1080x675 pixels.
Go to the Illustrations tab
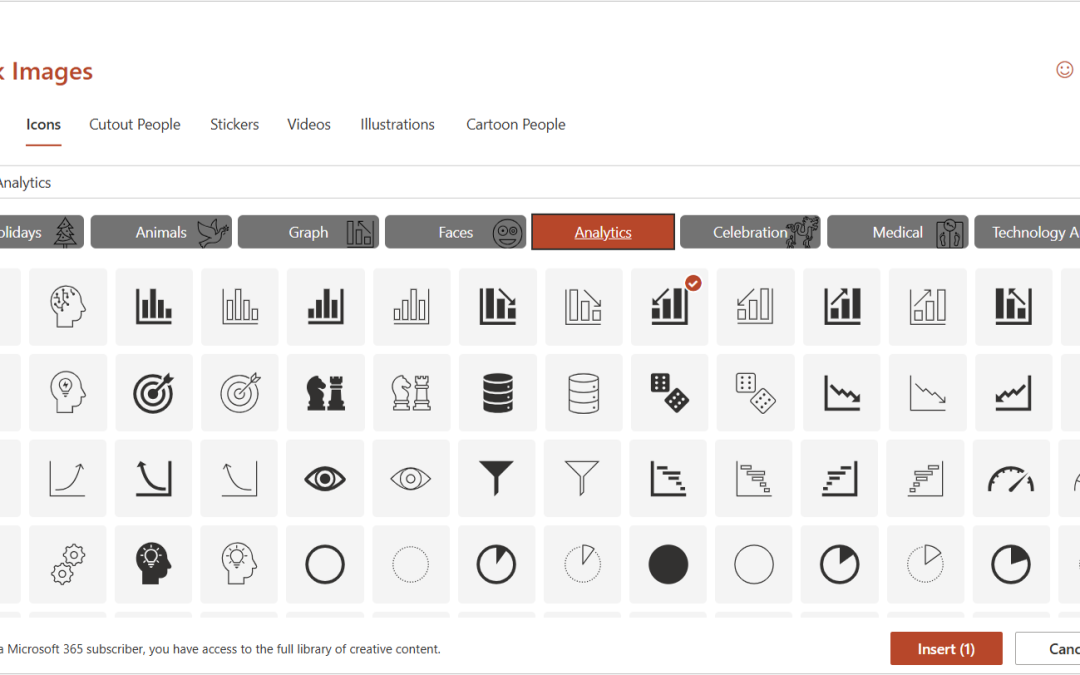(x=397, y=124)
